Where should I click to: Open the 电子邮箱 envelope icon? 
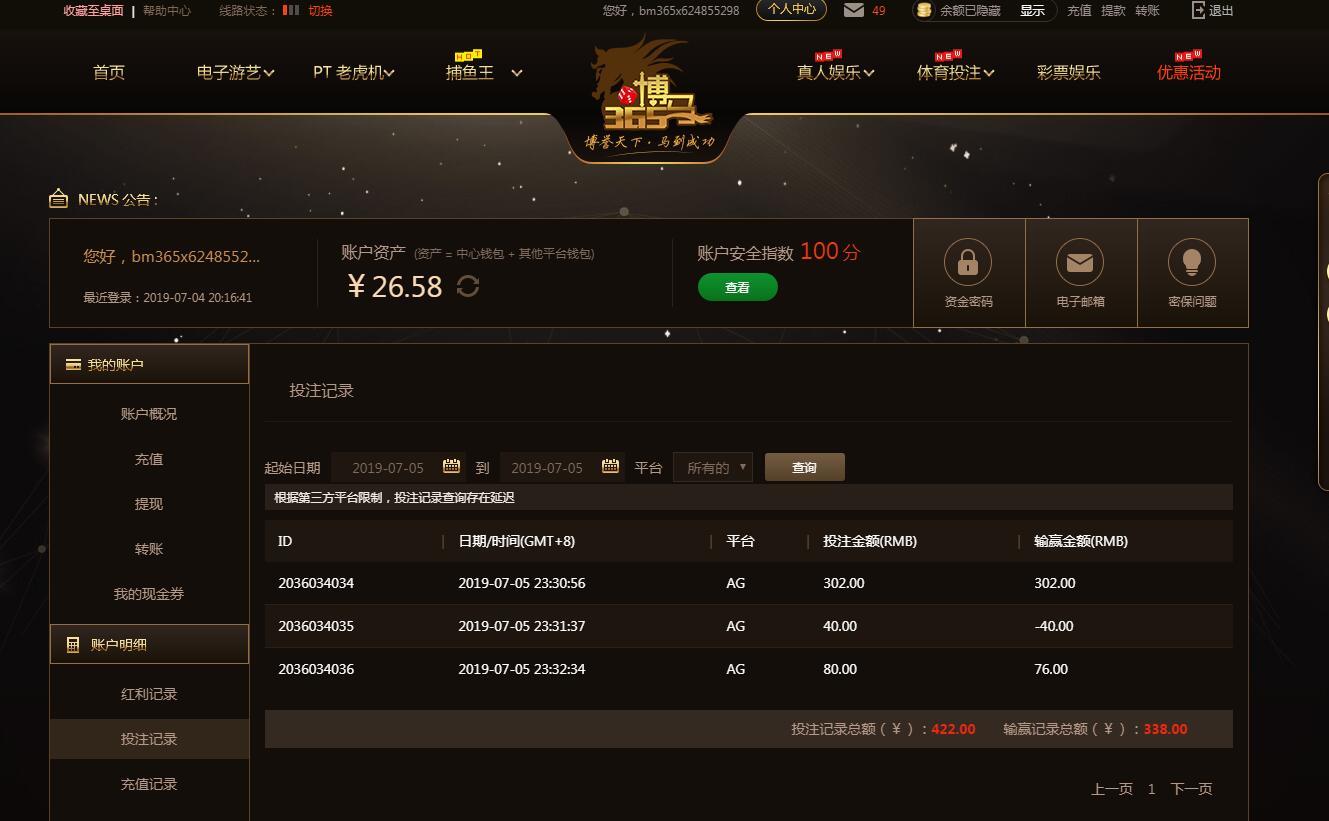pos(1080,262)
